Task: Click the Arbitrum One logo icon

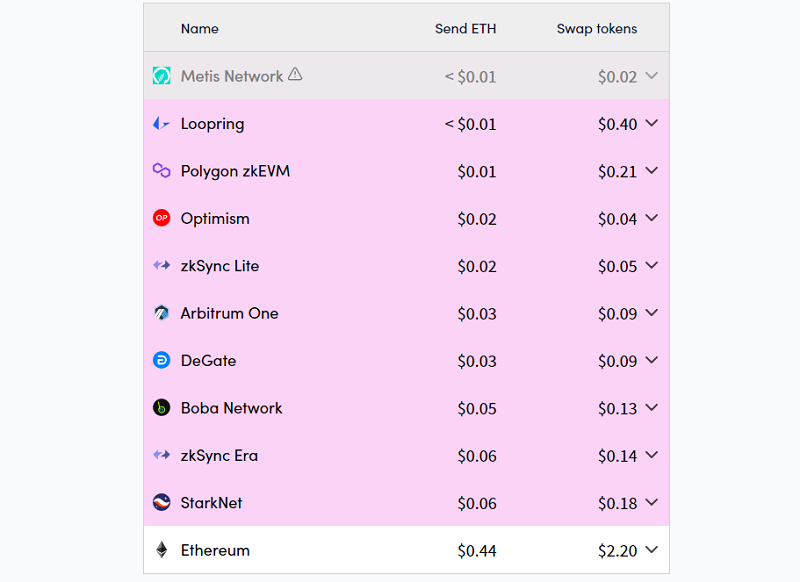Action: point(161,313)
